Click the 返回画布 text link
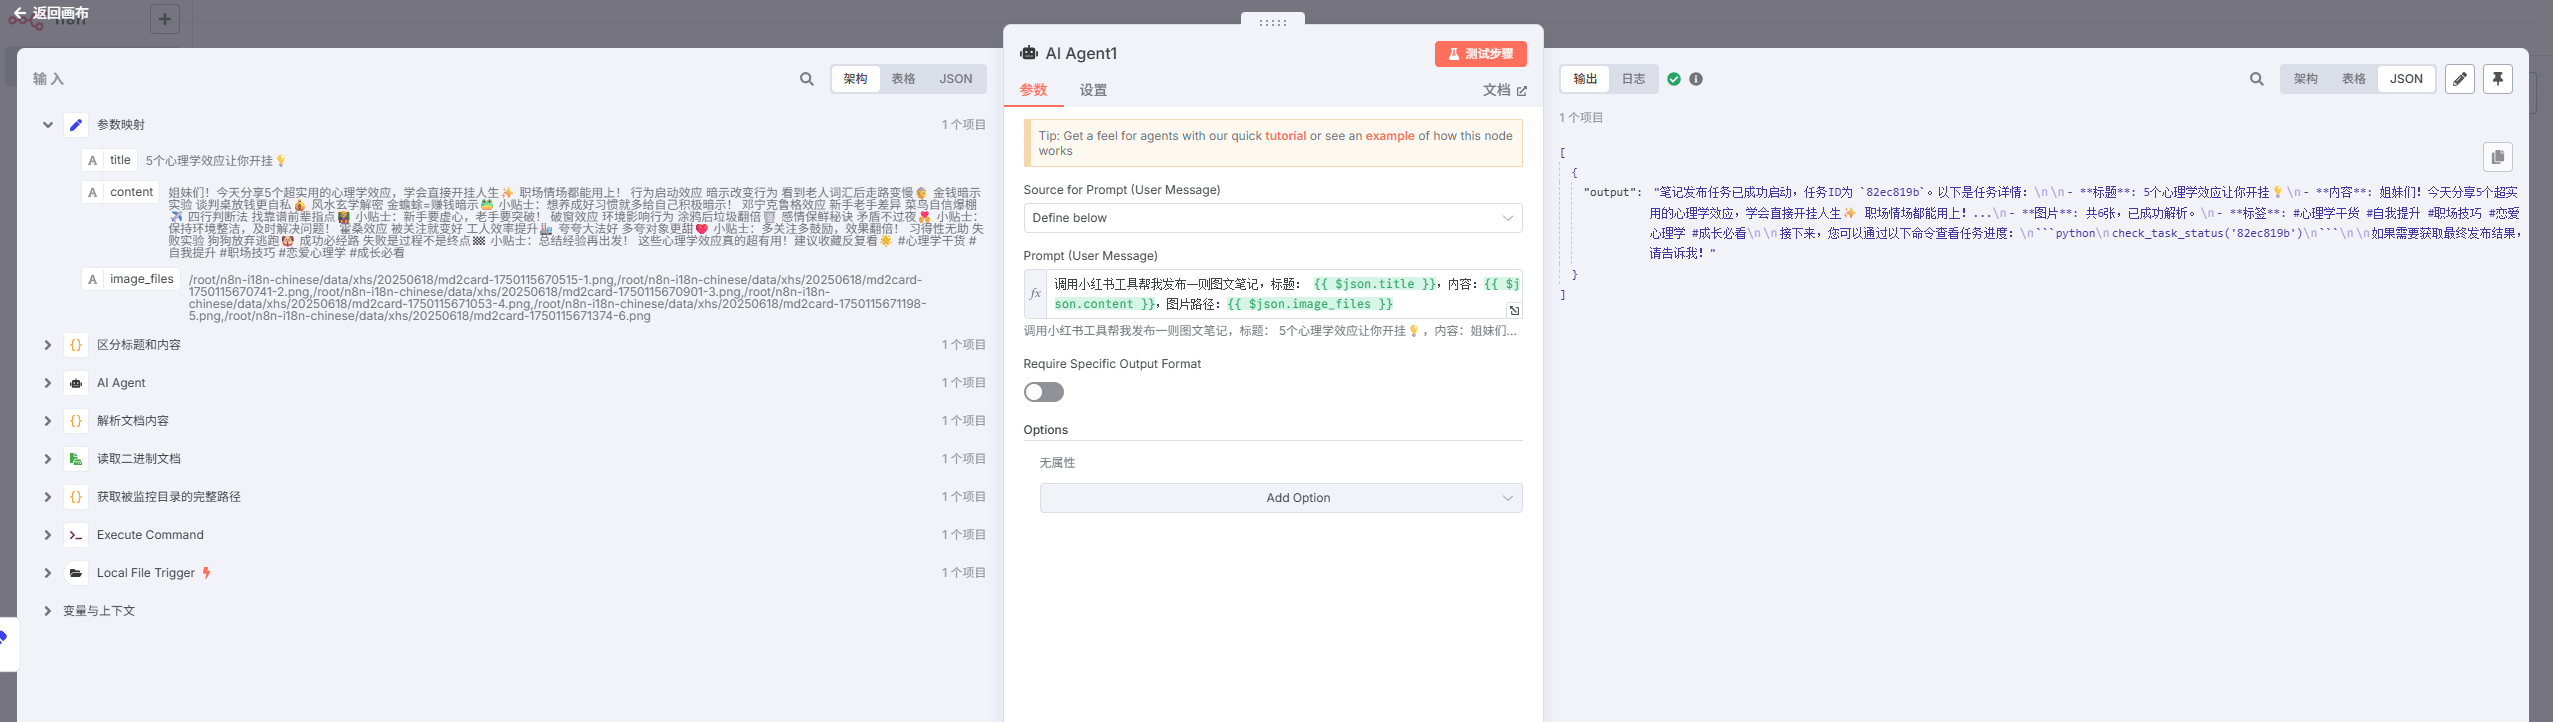Screen dimensions: 2553x722 (60, 13)
